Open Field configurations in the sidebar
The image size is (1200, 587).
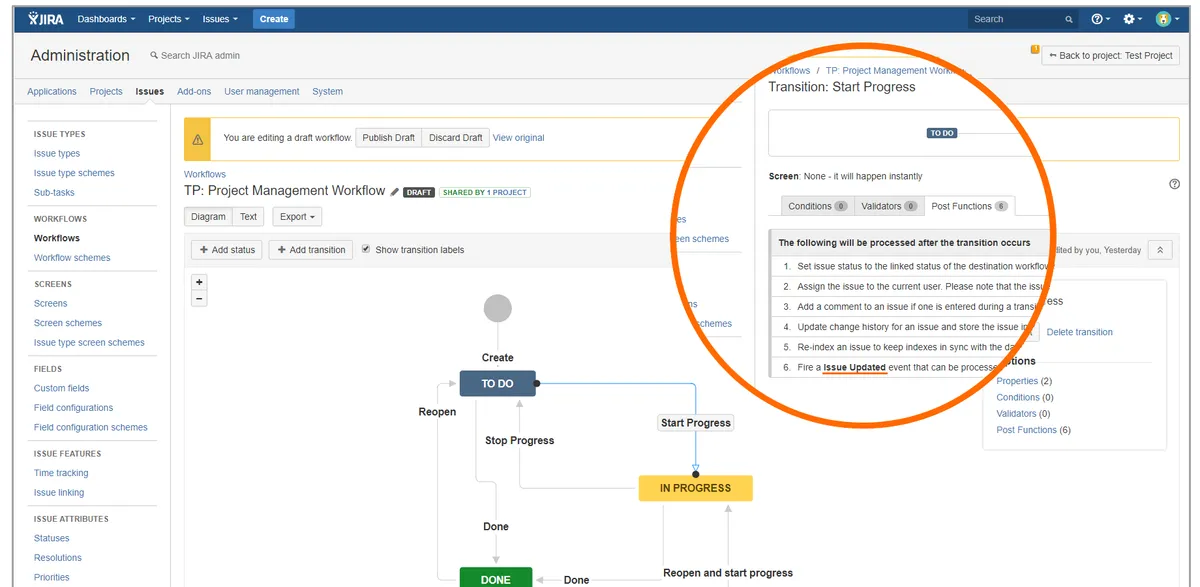(74, 408)
